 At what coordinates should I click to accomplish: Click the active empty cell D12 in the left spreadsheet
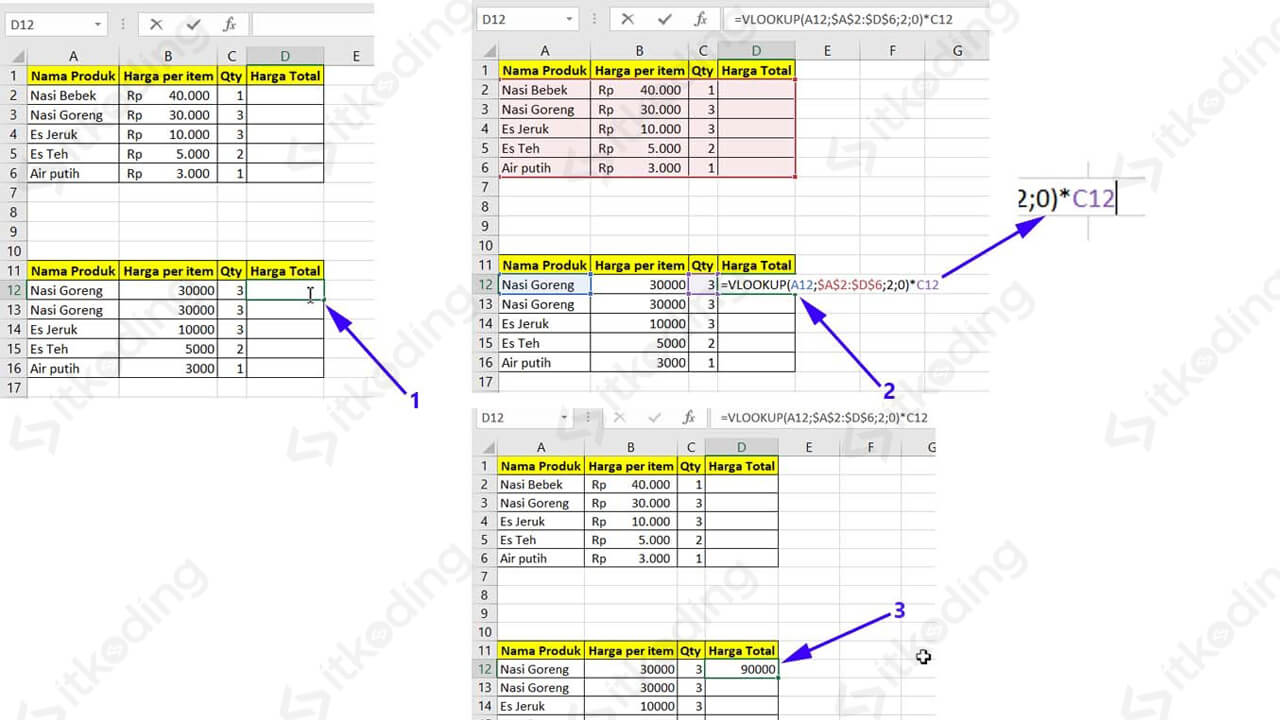[285, 290]
